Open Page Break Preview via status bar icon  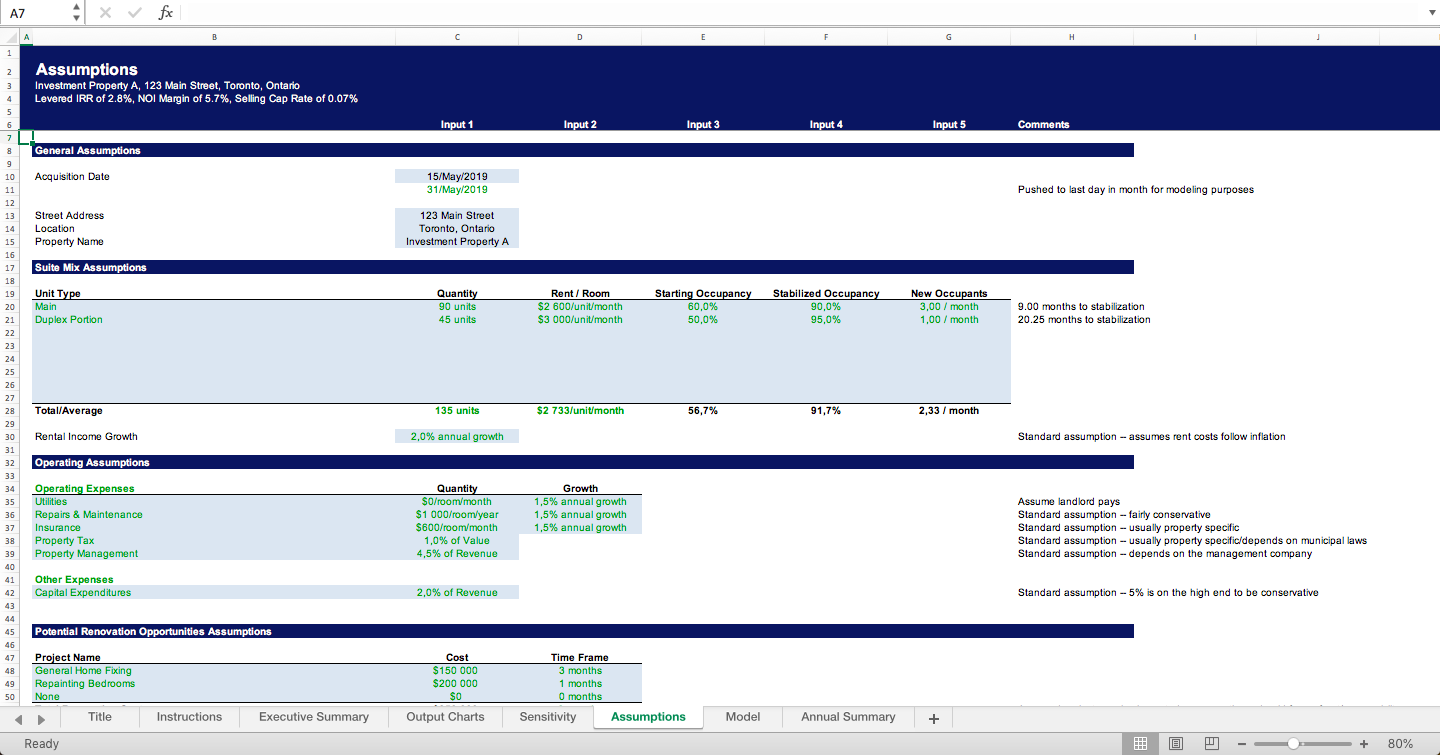tap(1211, 743)
